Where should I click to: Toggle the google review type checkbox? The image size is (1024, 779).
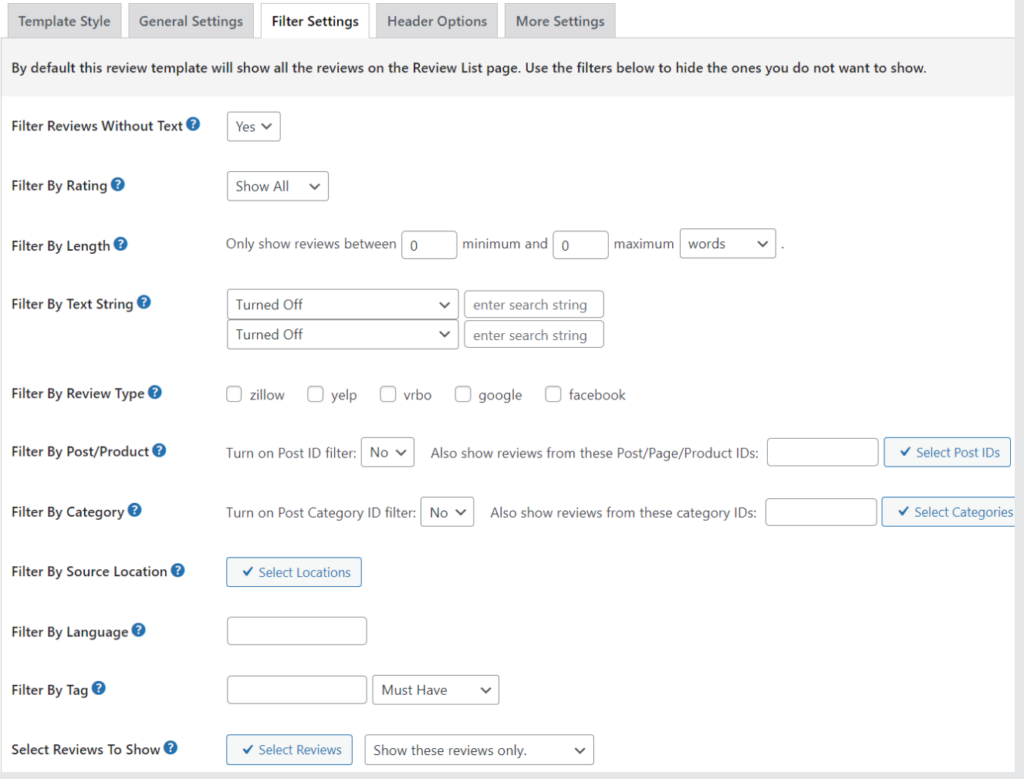(x=463, y=394)
